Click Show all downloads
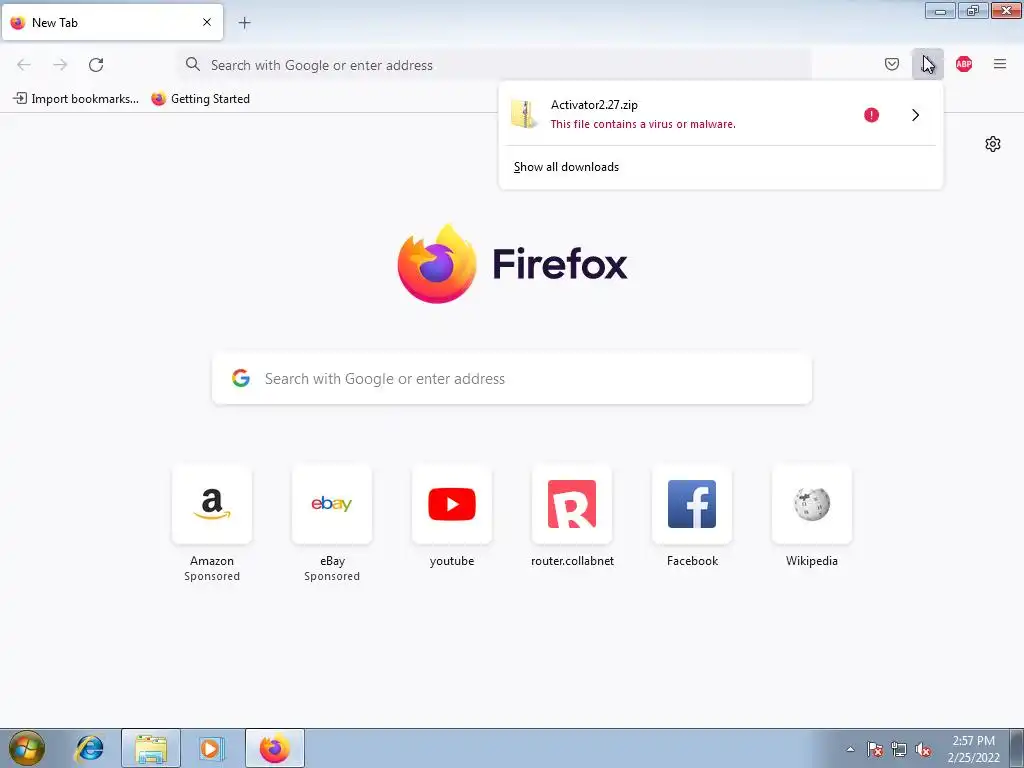This screenshot has width=1024, height=768. coord(566,167)
